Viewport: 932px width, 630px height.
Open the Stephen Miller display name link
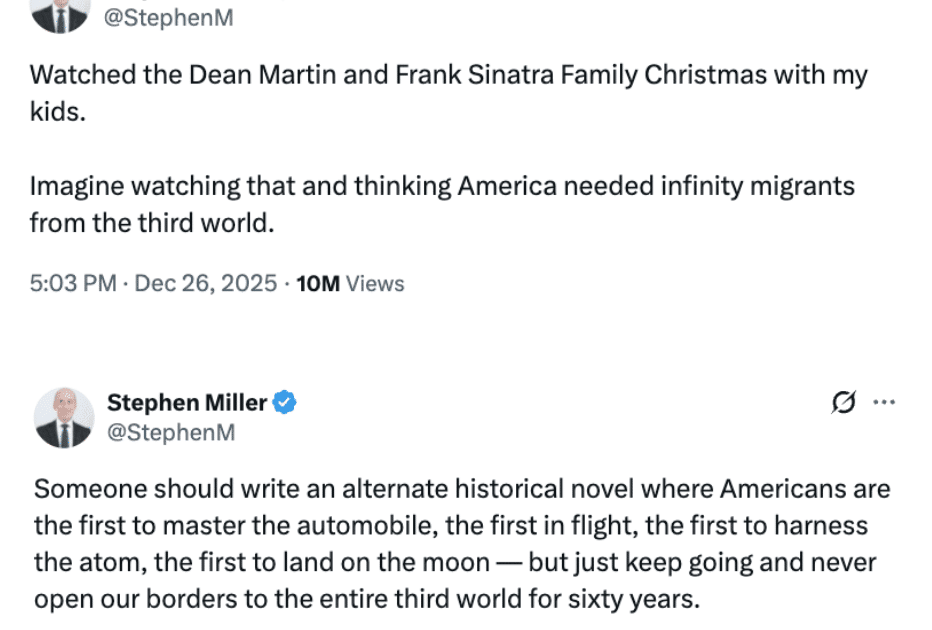tap(187, 403)
